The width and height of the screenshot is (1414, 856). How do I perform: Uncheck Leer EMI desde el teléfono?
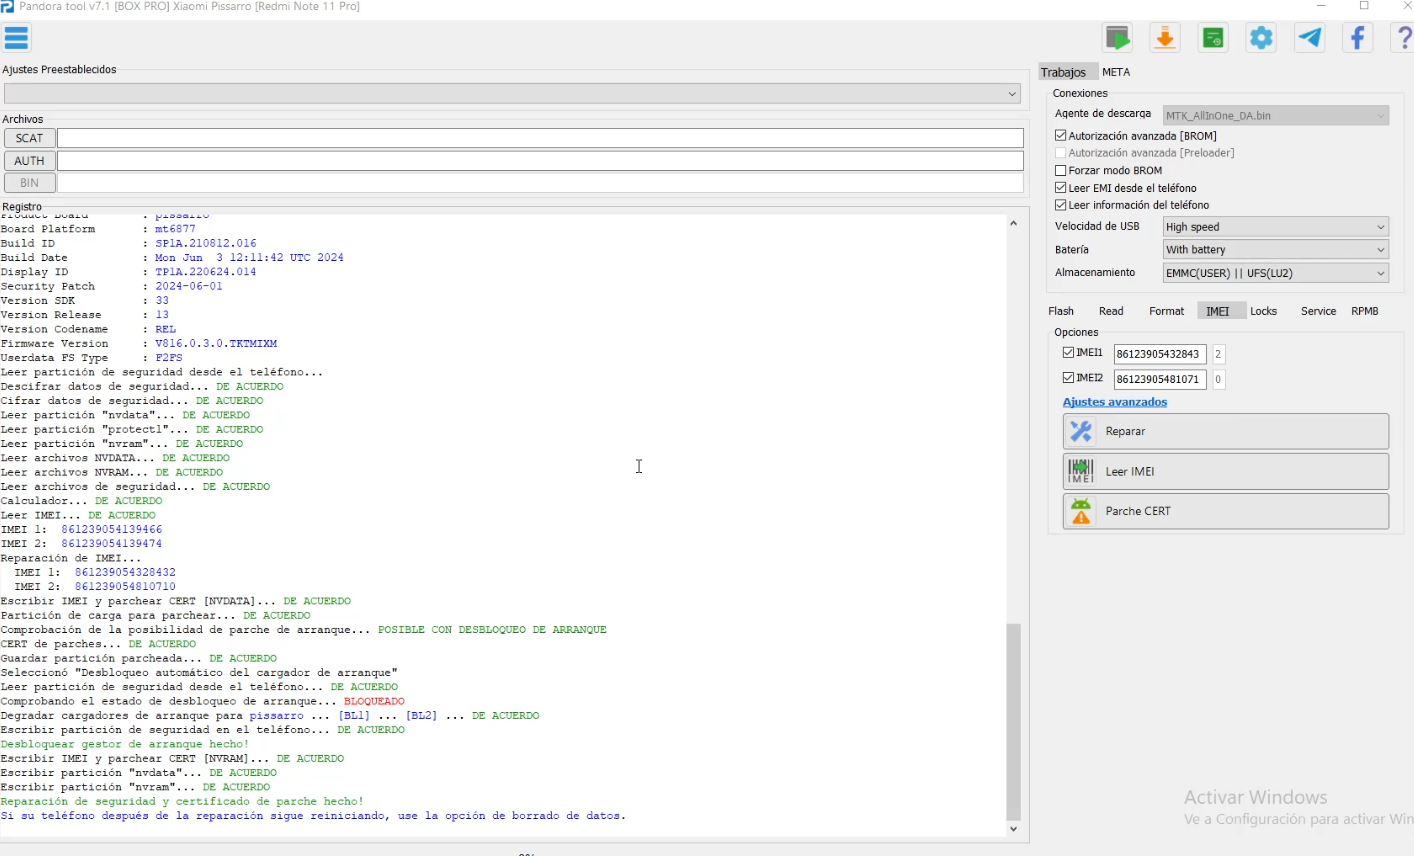(x=1061, y=188)
